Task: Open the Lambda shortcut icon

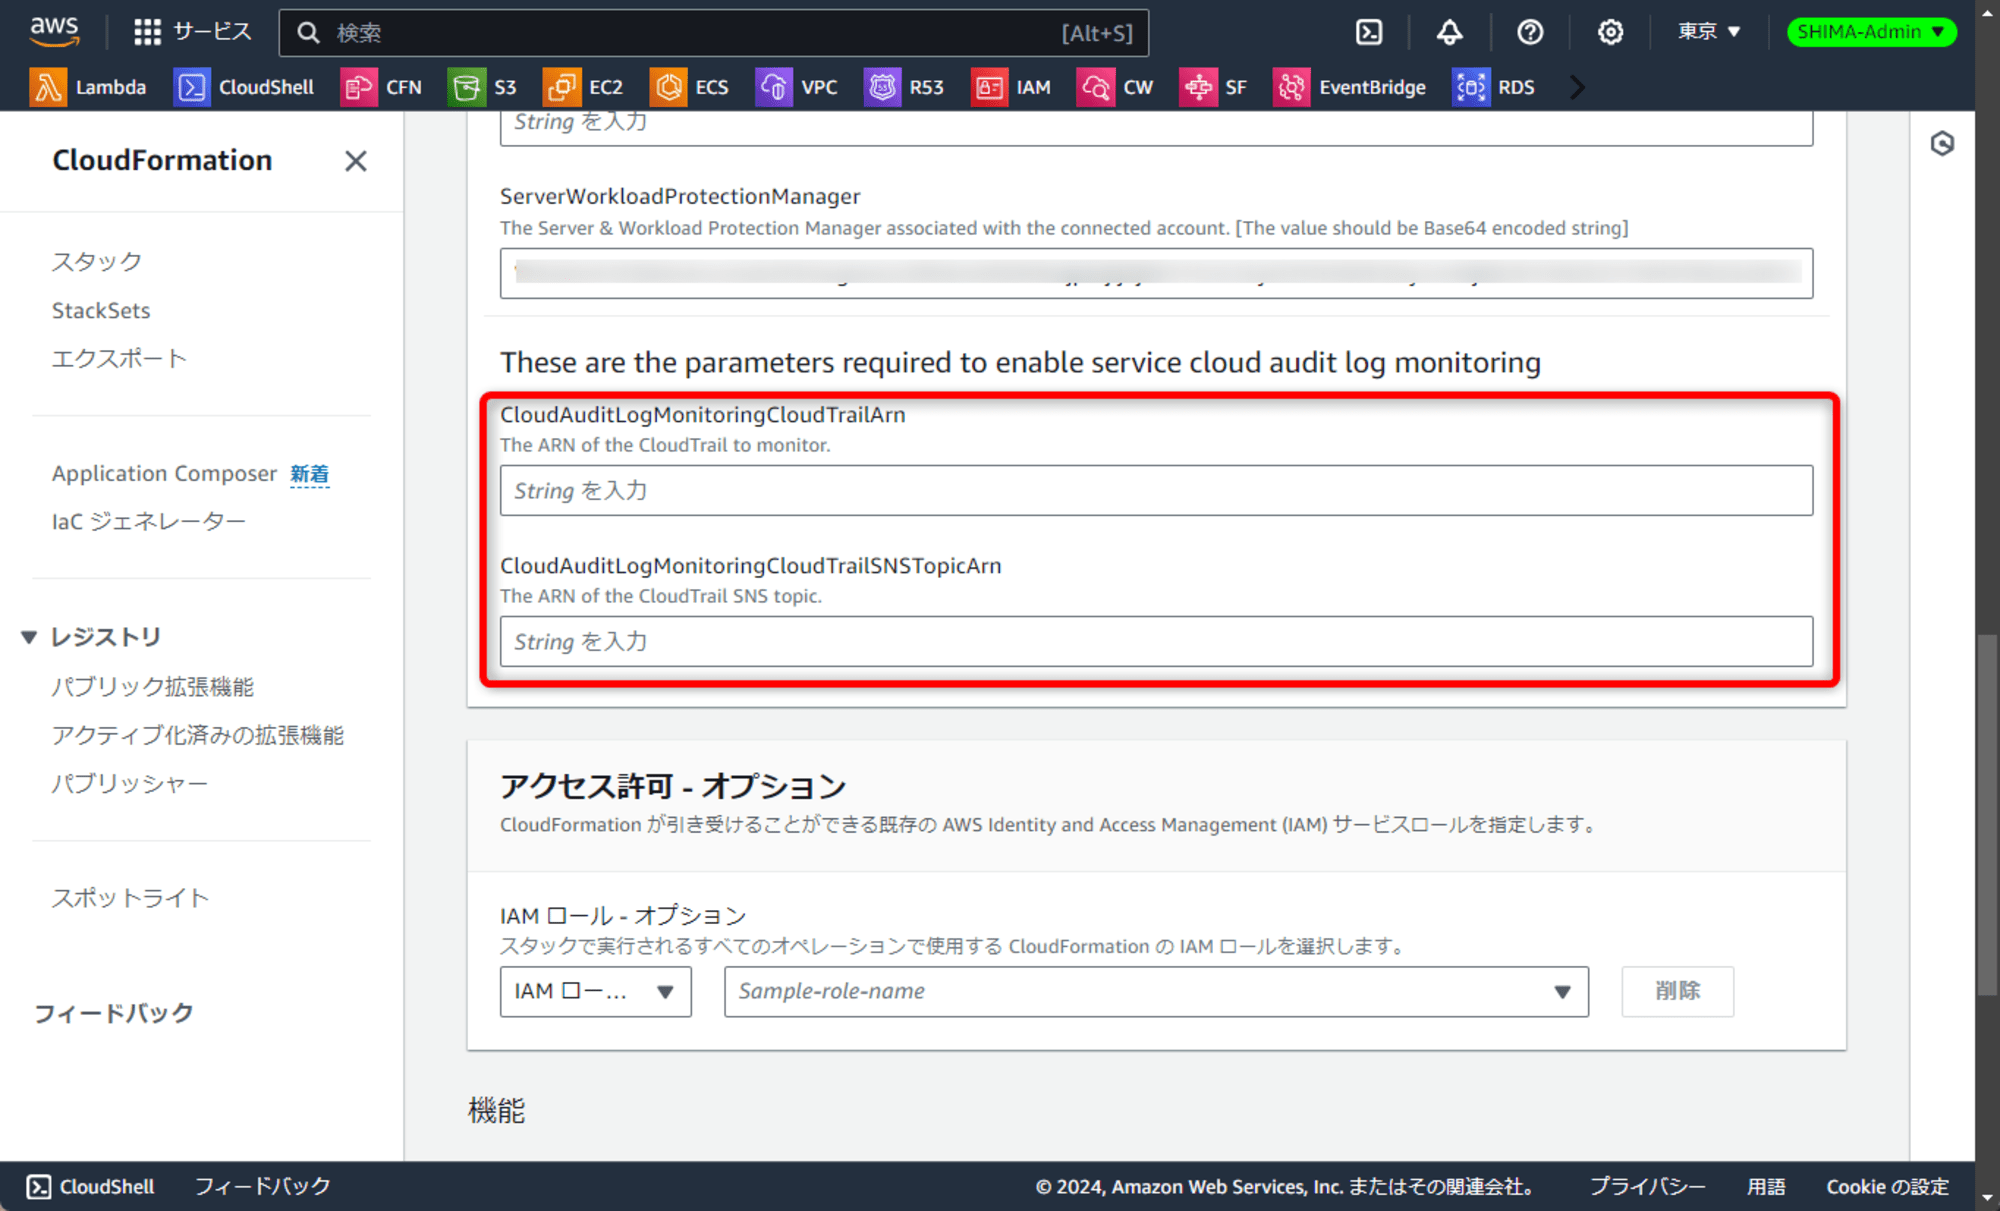Action: point(47,87)
